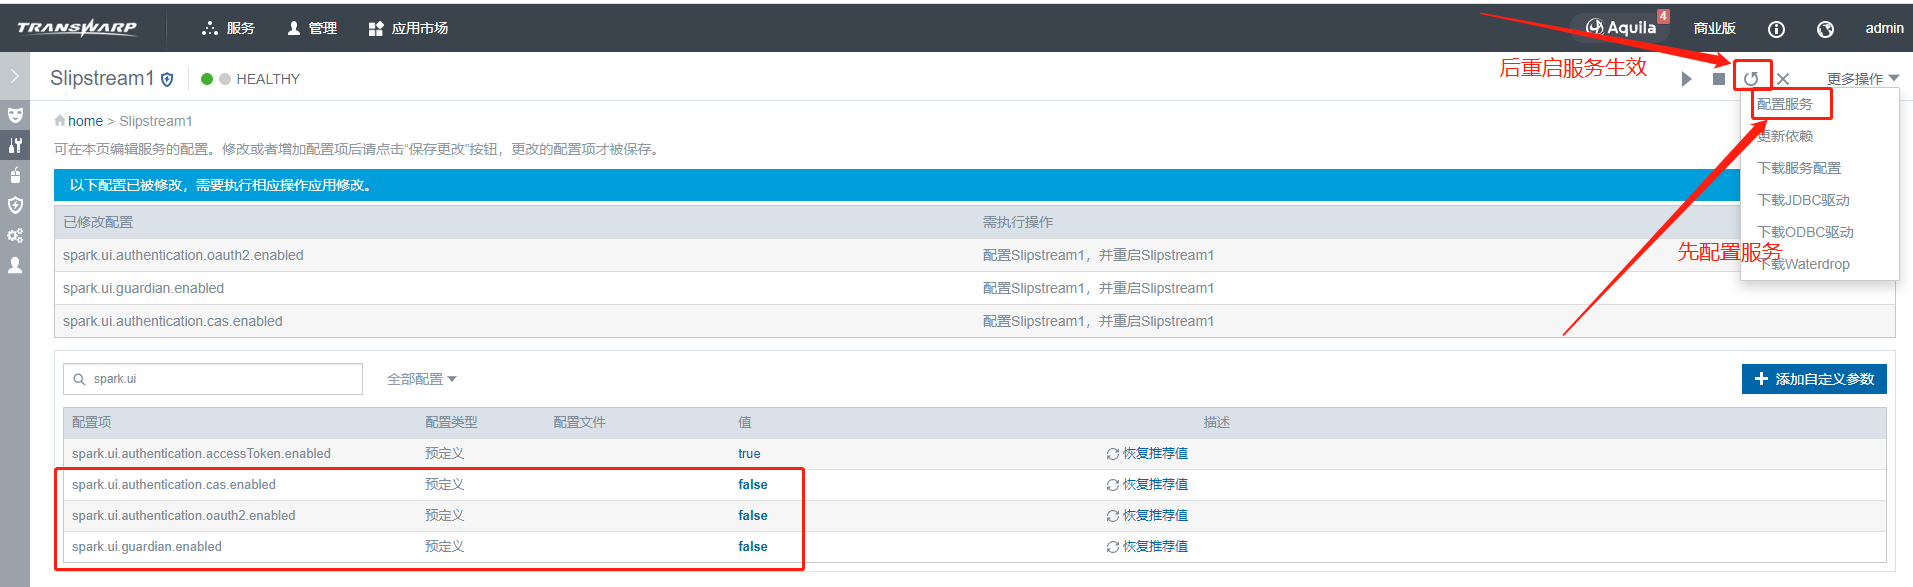Go to the home breadcrumb link
Image resolution: width=1913 pixels, height=587 pixels.
coord(85,121)
